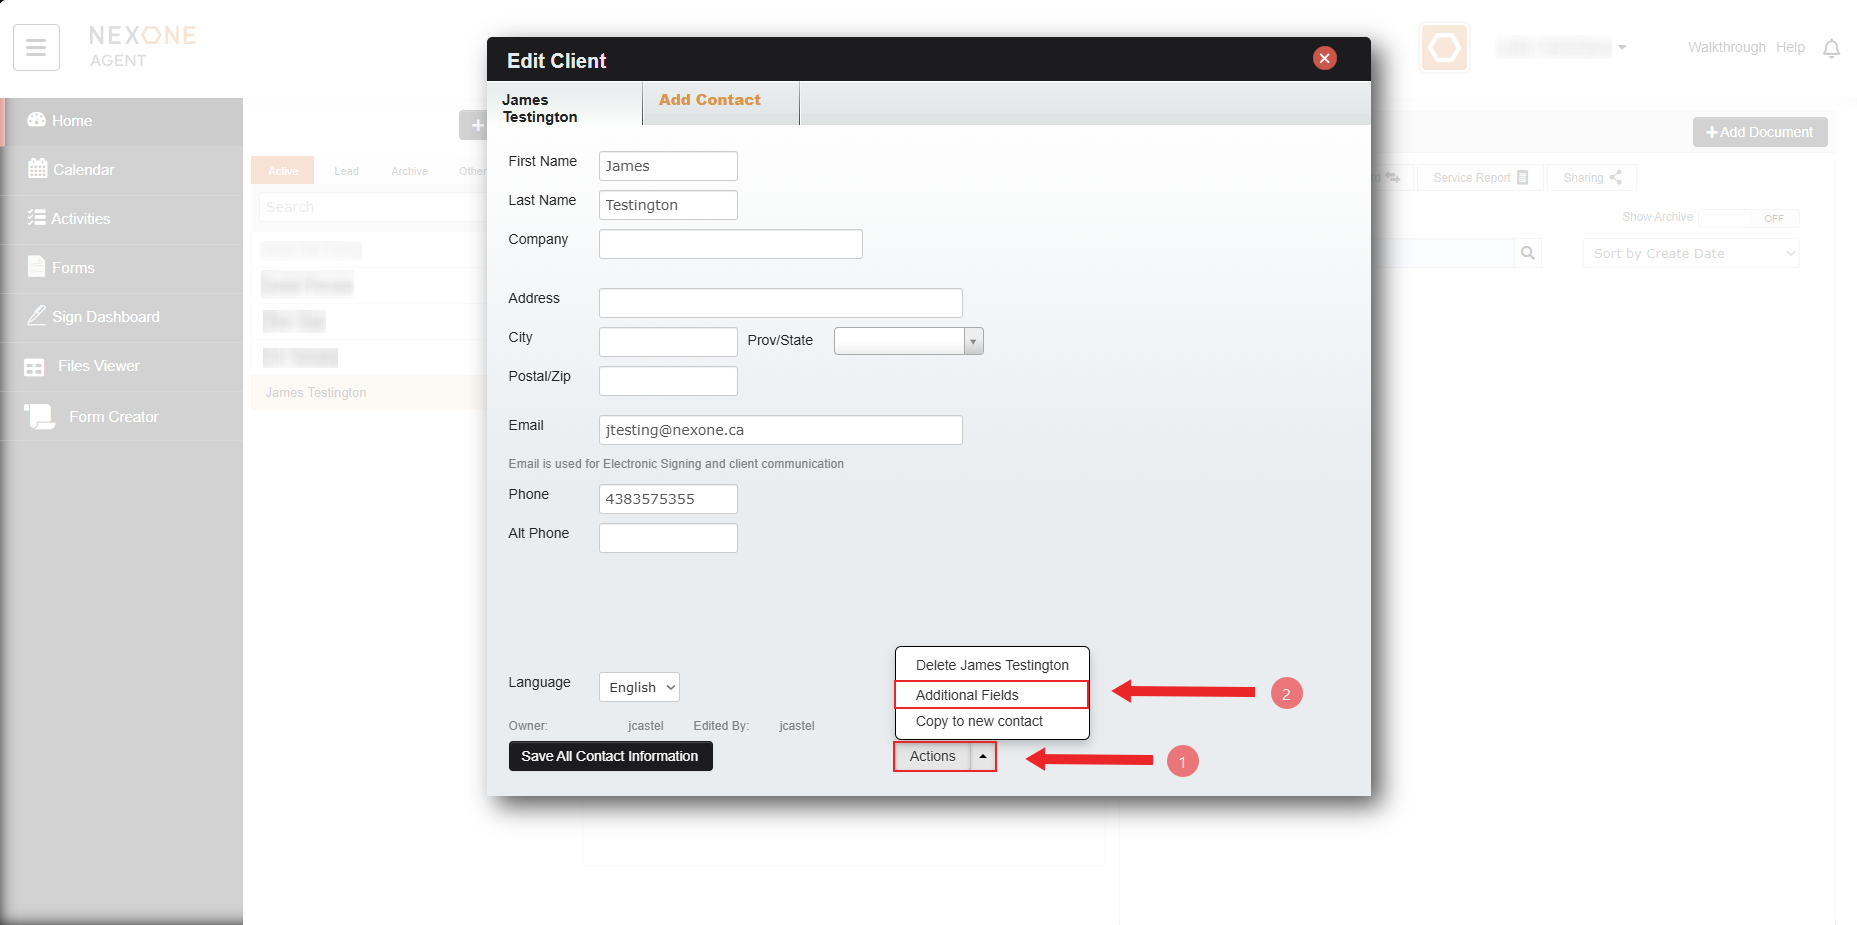Expand the Sort by Create Date dropdown

pyautogui.click(x=1690, y=254)
